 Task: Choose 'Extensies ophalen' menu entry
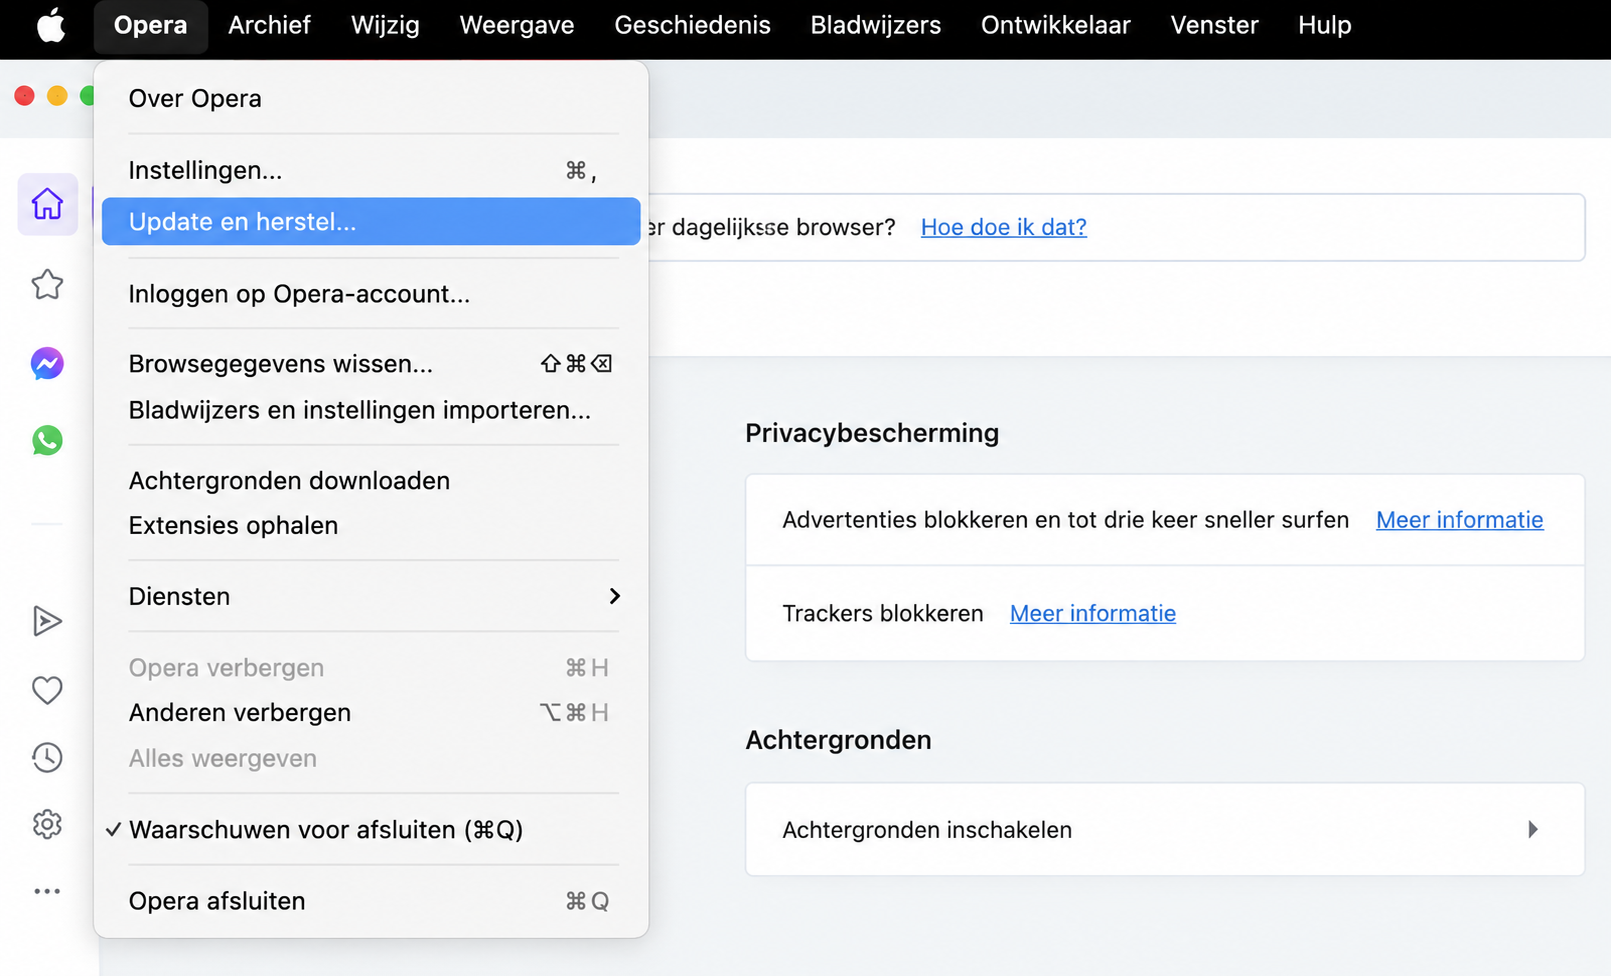pos(371,525)
